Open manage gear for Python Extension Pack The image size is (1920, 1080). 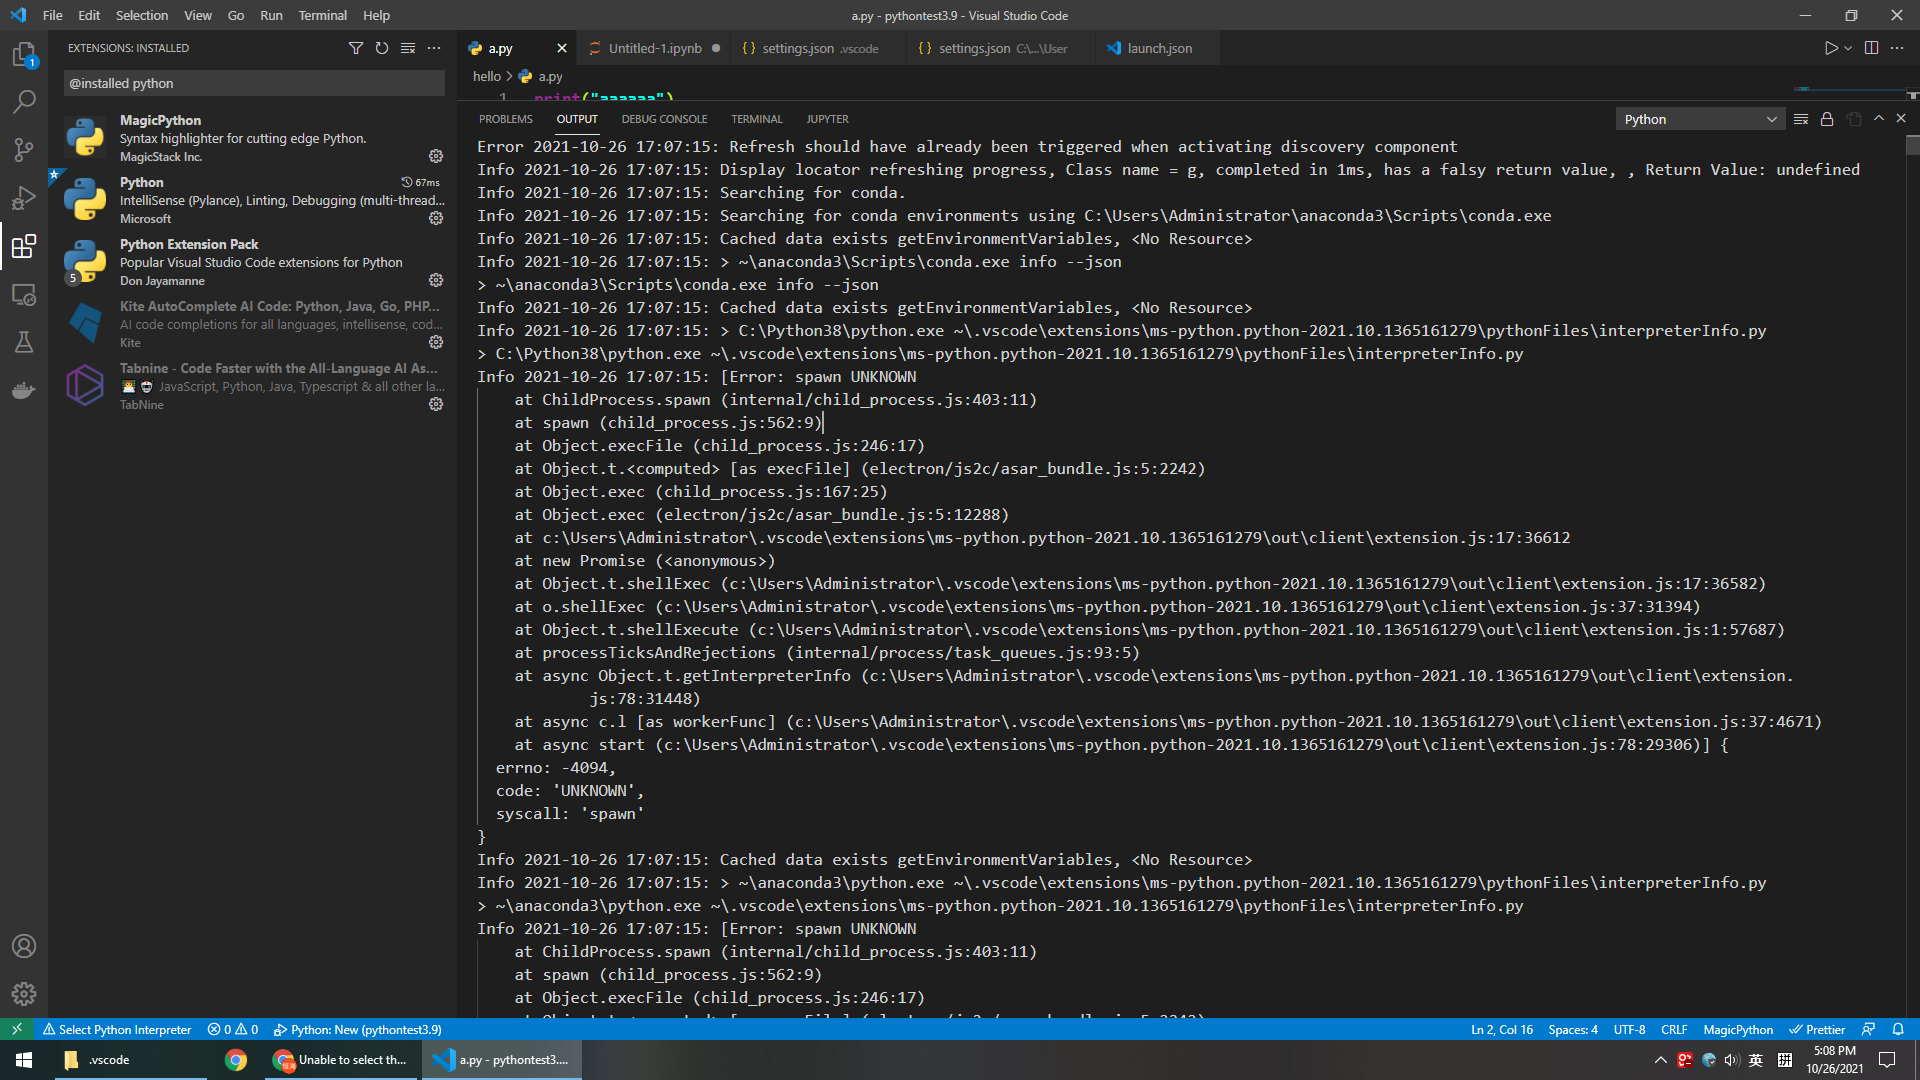[436, 280]
